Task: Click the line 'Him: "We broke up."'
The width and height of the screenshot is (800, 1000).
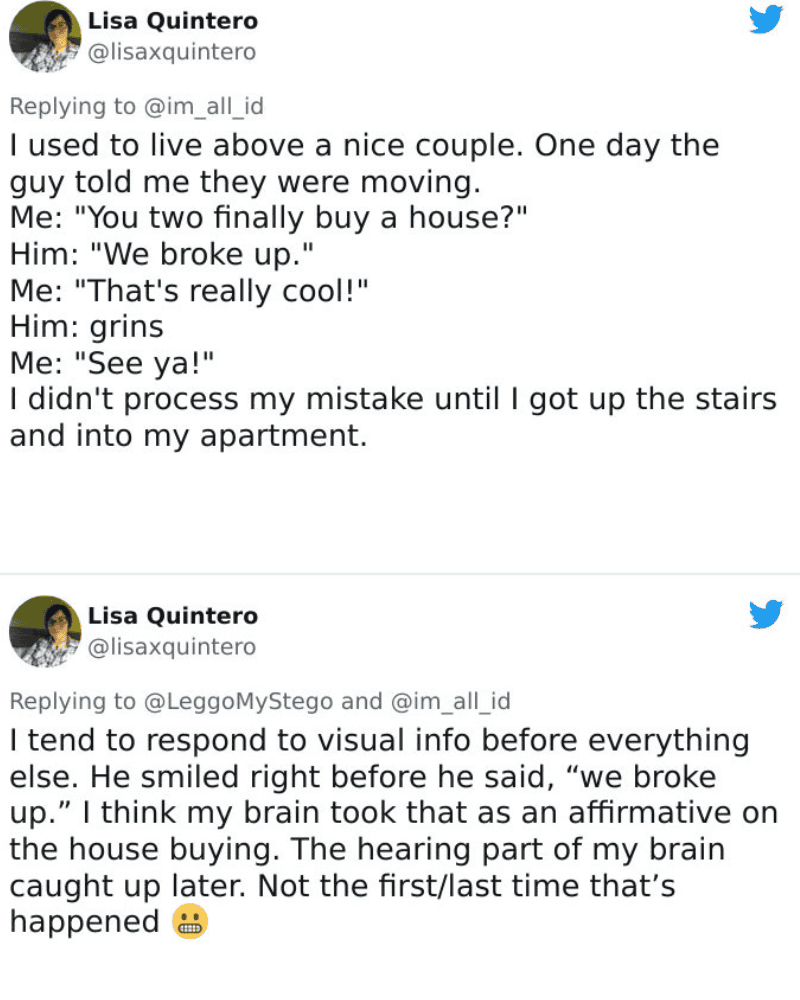Action: pyautogui.click(x=162, y=254)
